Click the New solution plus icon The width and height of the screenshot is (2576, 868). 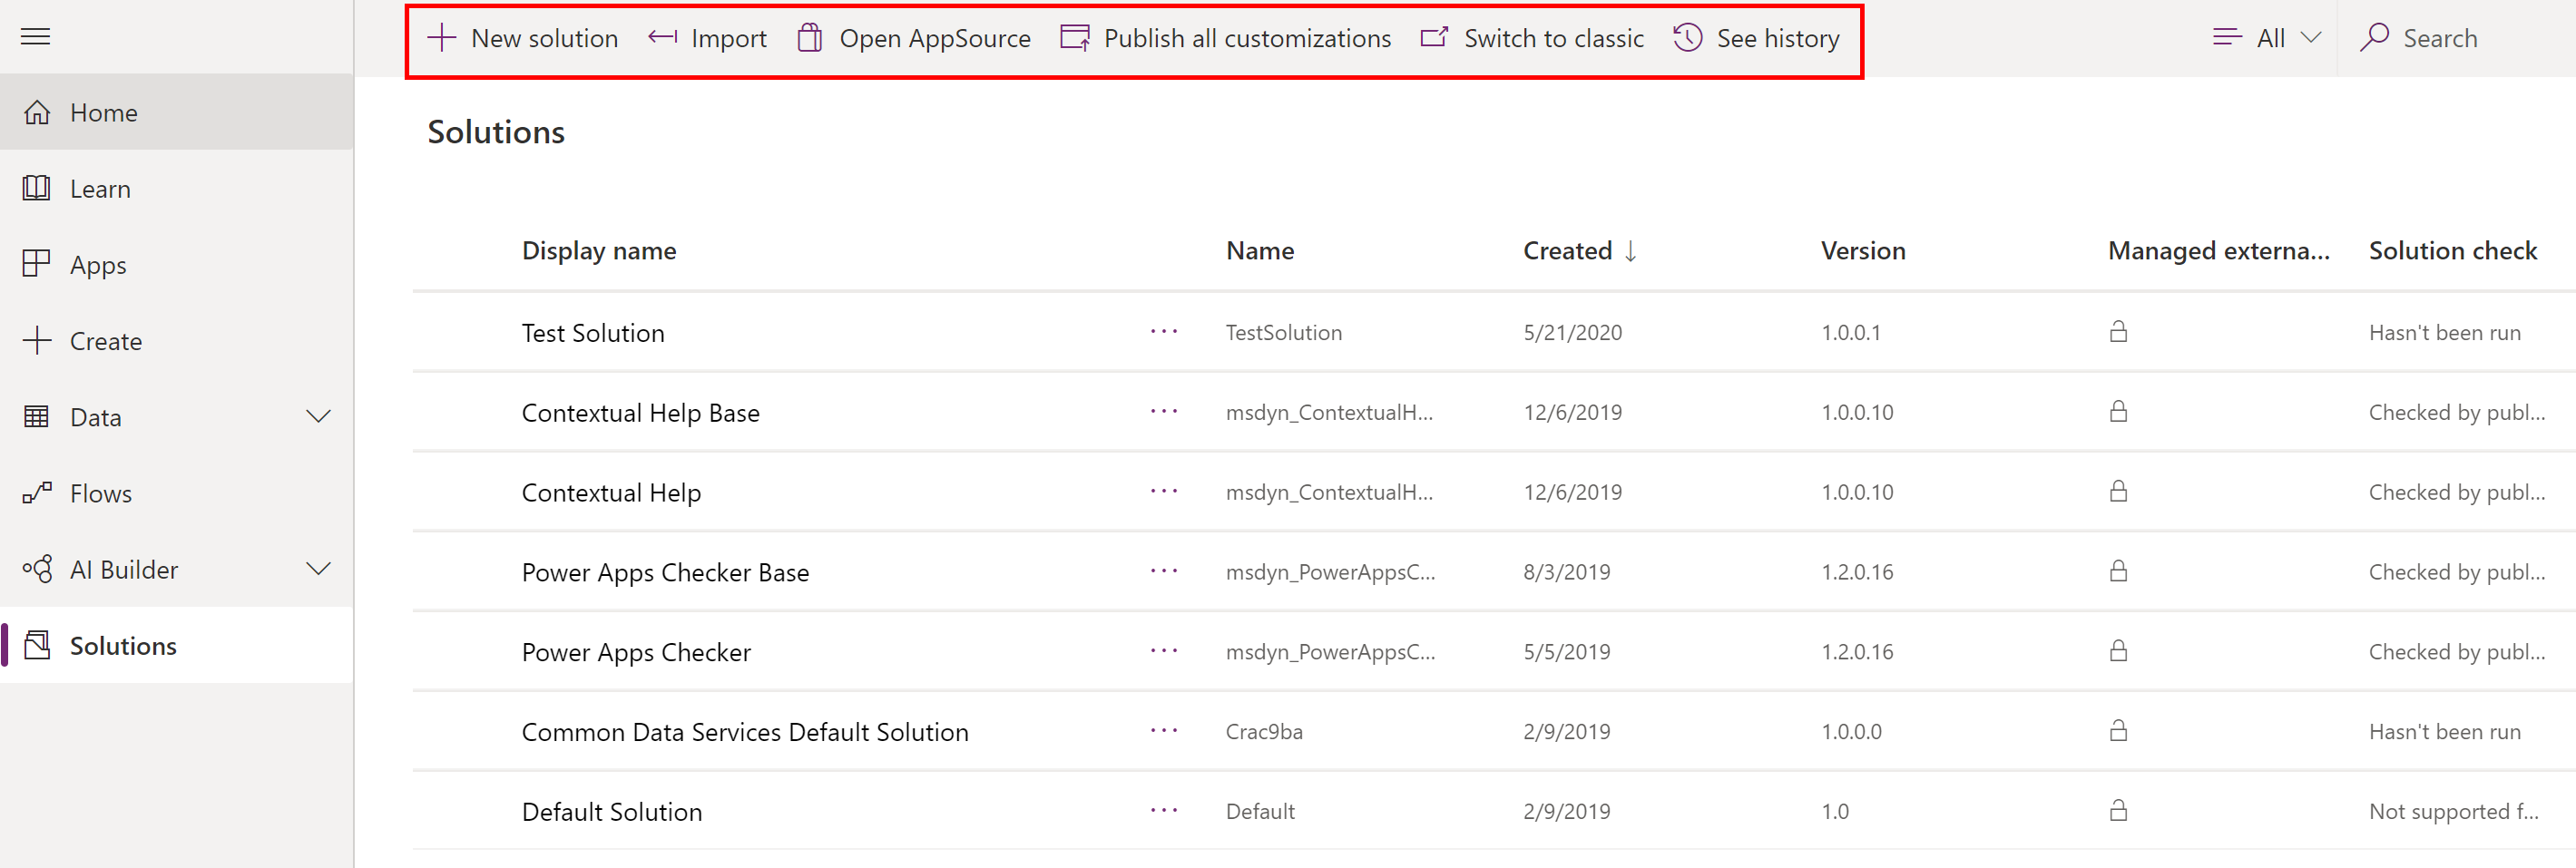click(441, 38)
